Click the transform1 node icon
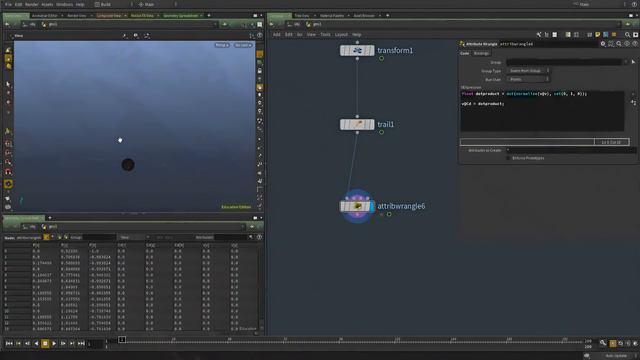The width and height of the screenshot is (640, 360). pos(357,51)
